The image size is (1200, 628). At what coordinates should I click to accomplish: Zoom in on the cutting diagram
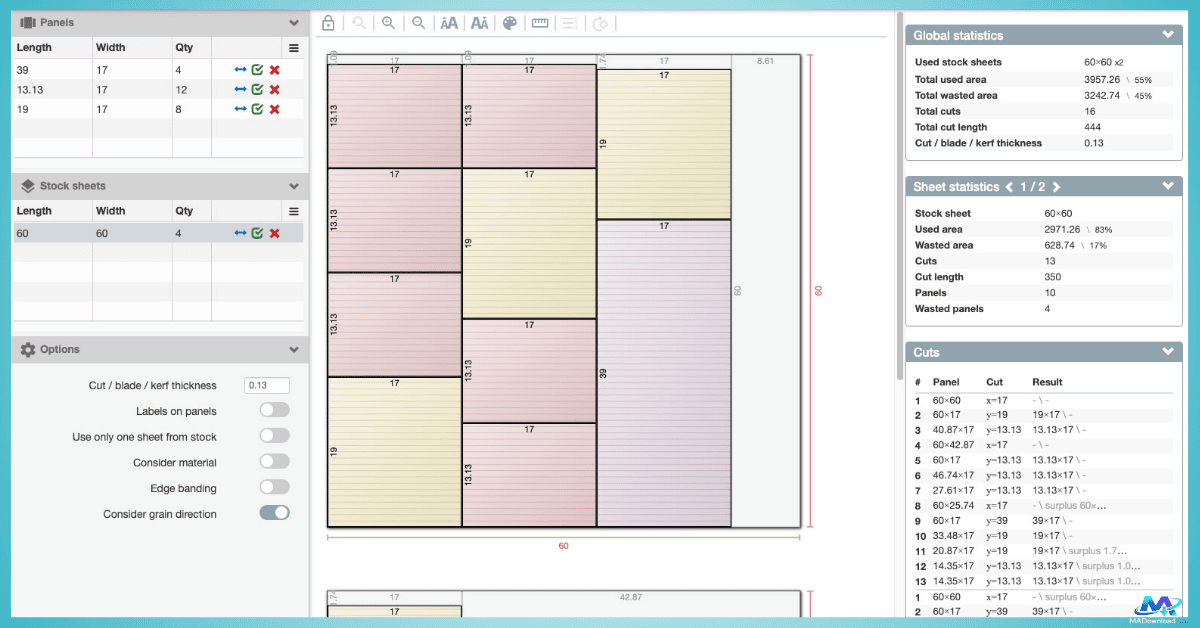(x=388, y=23)
